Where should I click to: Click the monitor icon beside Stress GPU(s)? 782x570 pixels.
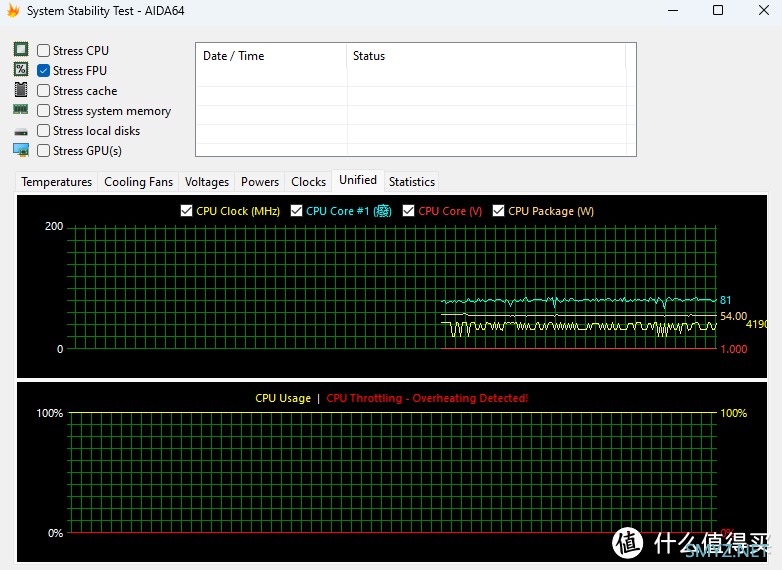point(21,150)
